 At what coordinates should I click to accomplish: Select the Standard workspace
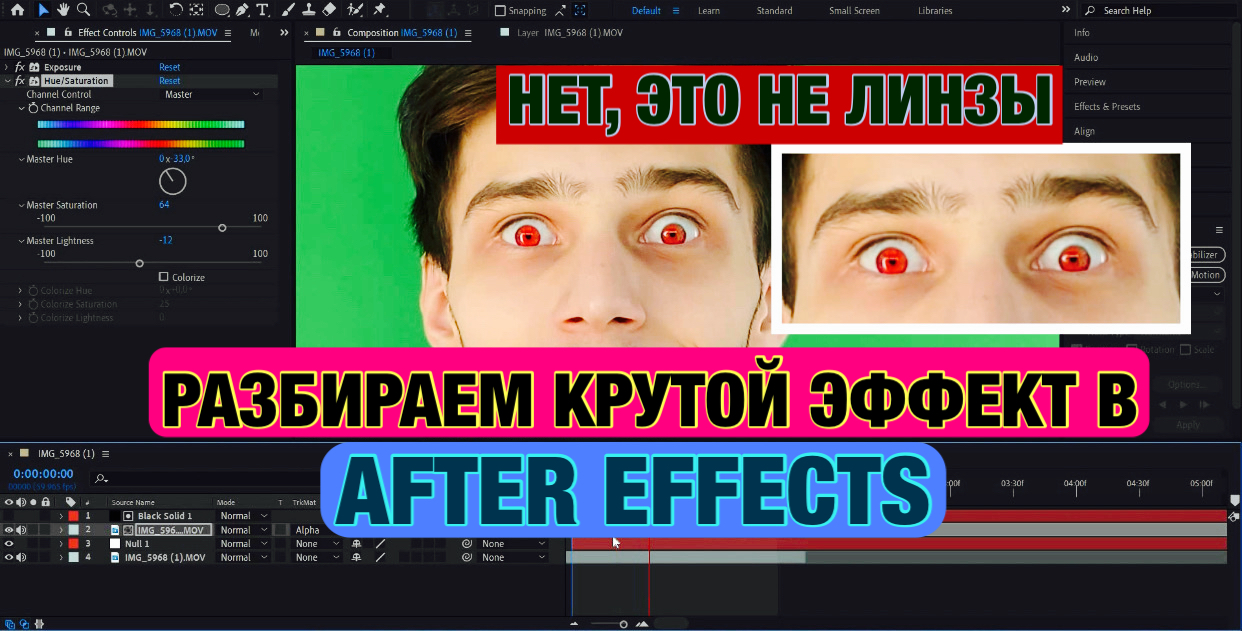774,10
